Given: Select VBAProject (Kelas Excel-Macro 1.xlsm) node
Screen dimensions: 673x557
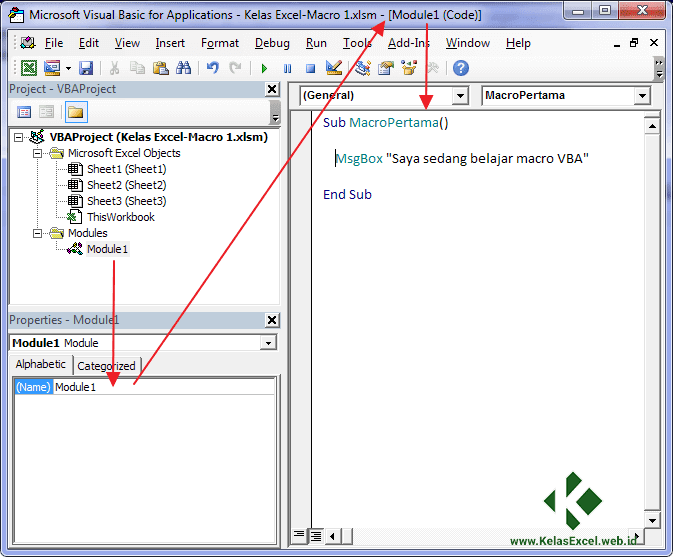Looking at the screenshot, I should (158, 137).
